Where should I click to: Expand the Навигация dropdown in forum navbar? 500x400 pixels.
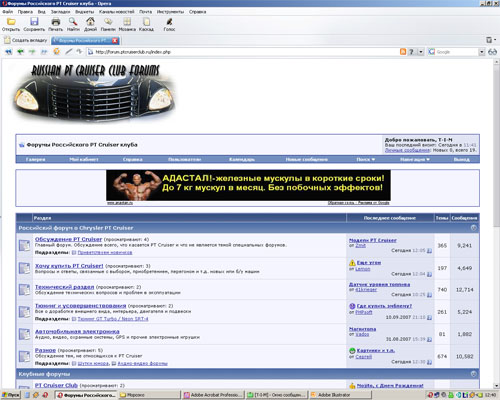[x=415, y=159]
